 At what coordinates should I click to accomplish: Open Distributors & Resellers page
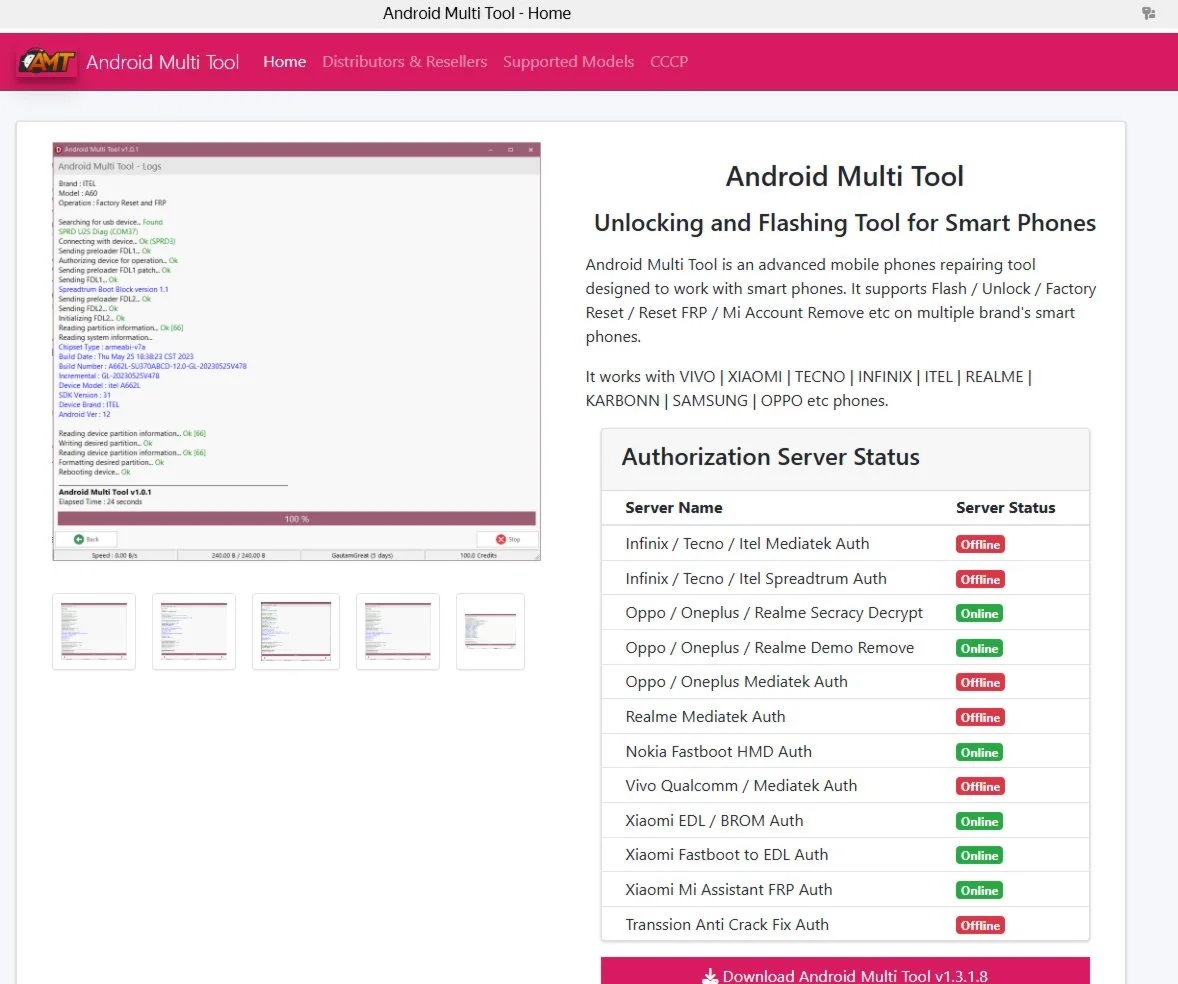coord(404,62)
